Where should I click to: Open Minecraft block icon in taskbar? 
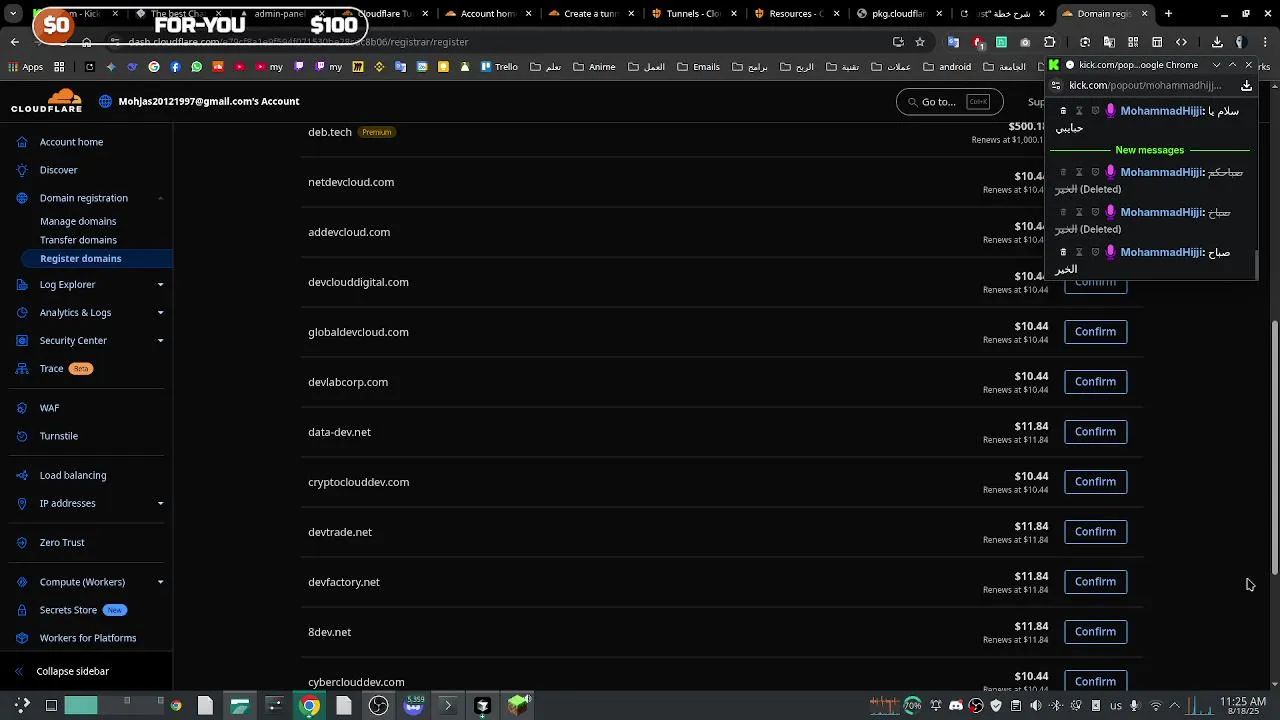pos(517,706)
